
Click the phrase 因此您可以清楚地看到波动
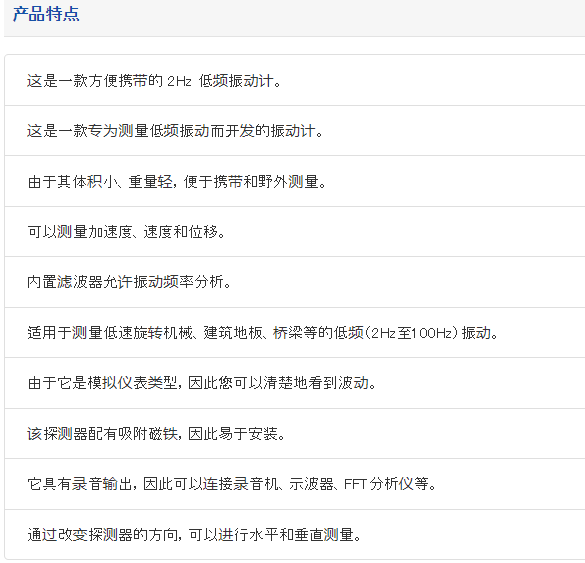click(278, 383)
